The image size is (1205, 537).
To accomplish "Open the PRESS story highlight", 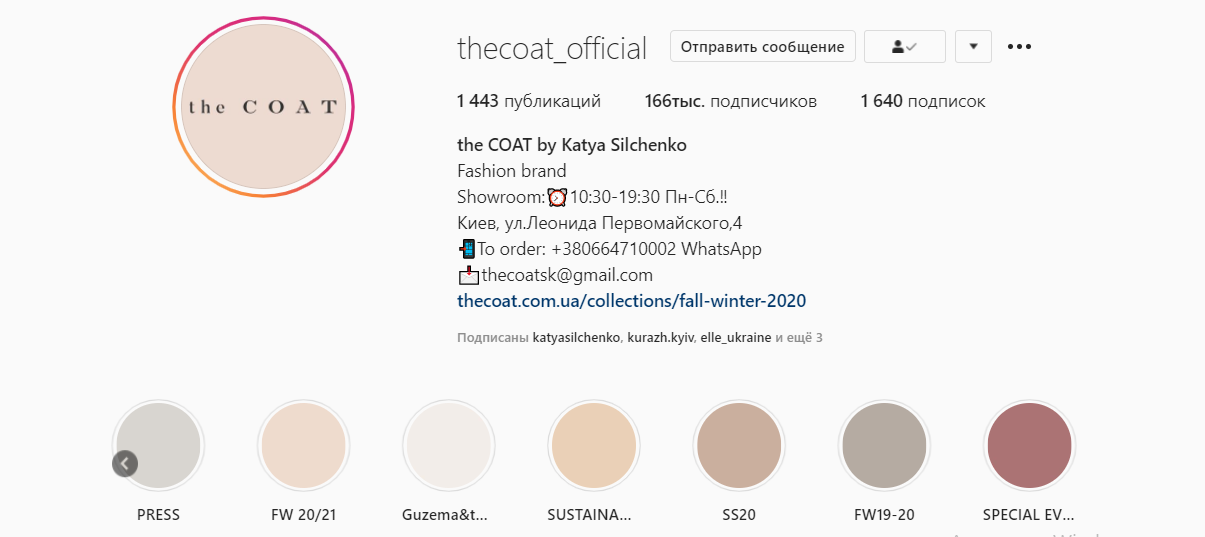I will click(x=158, y=445).
